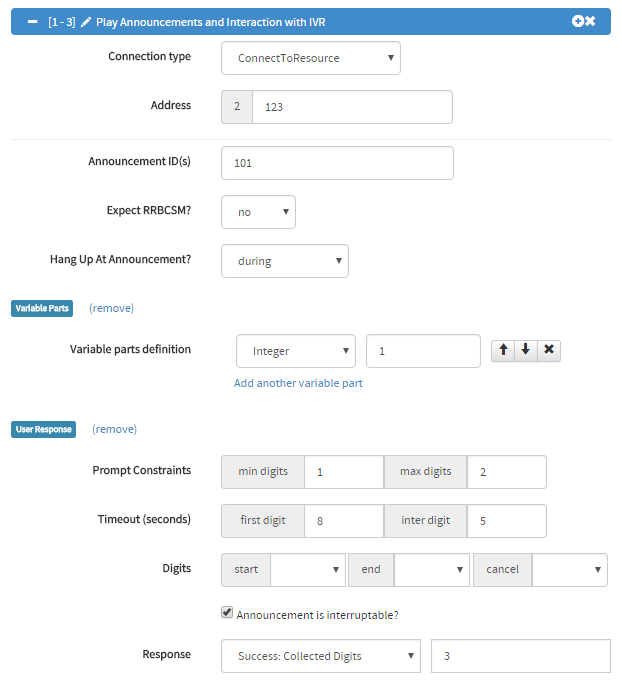Delete the variable part with X icon
Viewport: 622px width, 681px height.
(x=549, y=350)
